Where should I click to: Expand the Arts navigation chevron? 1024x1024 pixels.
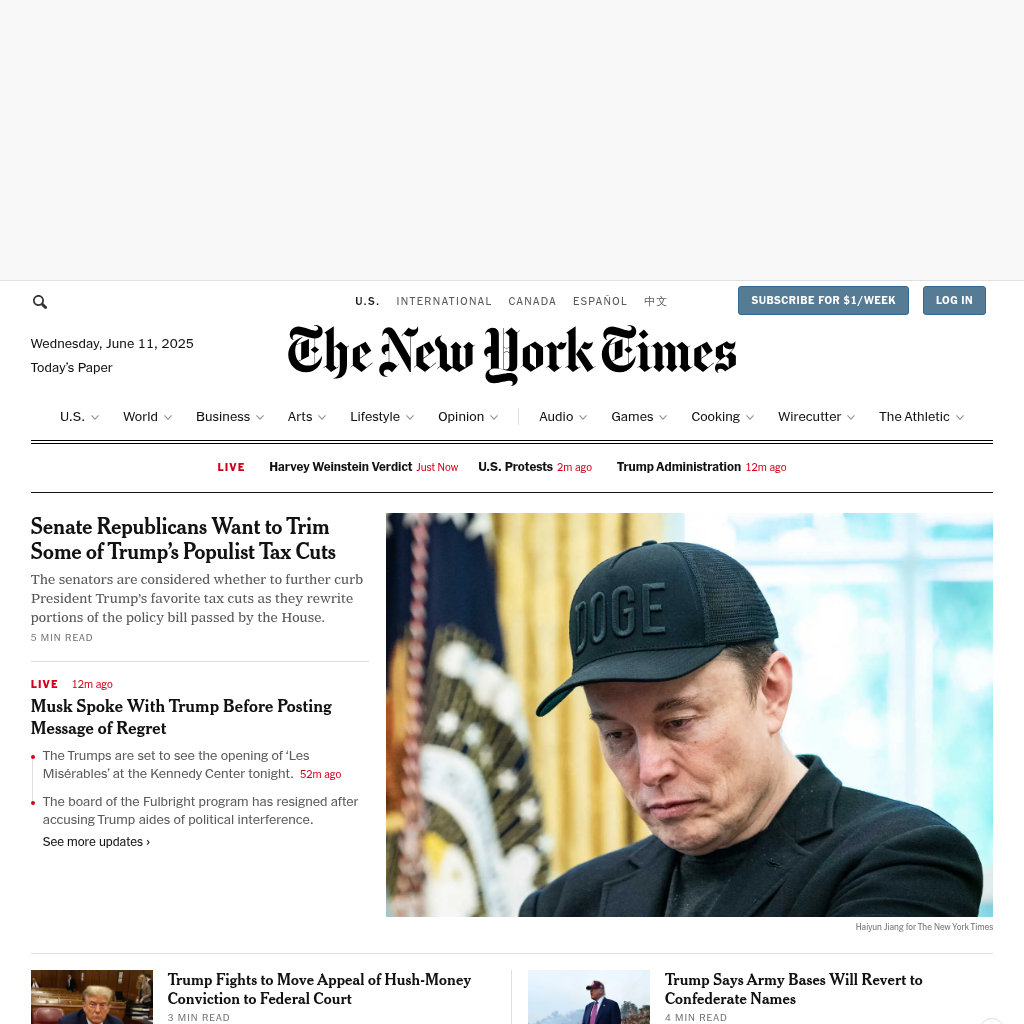(322, 417)
